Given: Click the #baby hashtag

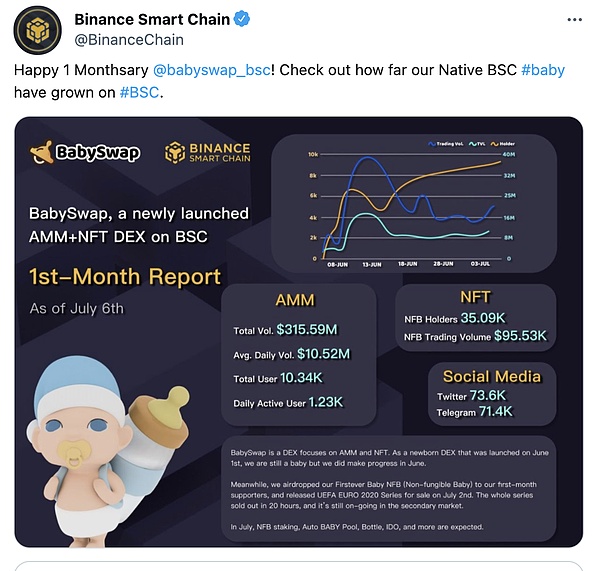Looking at the screenshot, I should pos(545,73).
